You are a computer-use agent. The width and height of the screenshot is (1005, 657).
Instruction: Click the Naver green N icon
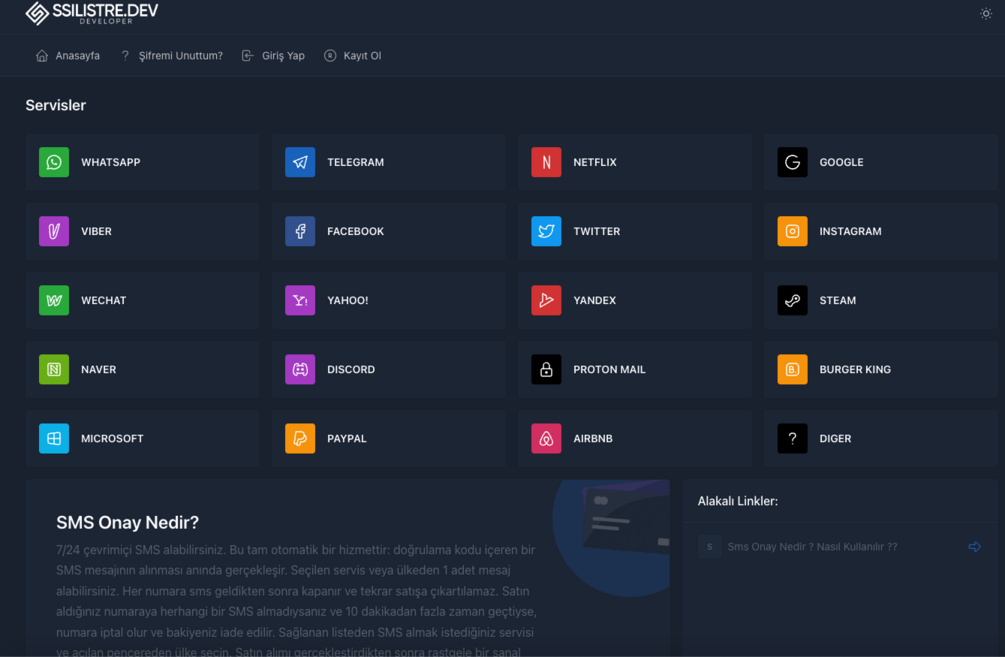point(54,370)
